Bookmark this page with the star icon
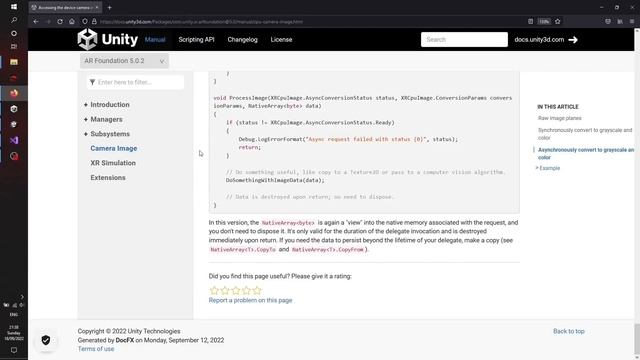This screenshot has width=640, height=360. 558,22
